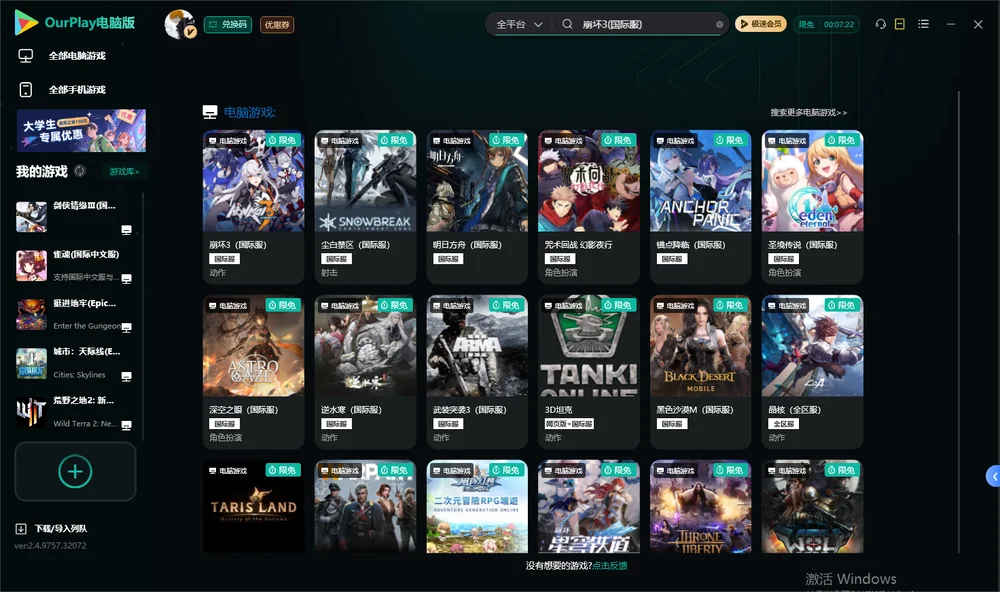Click the 点击反馈 feedback link

click(x=610, y=566)
